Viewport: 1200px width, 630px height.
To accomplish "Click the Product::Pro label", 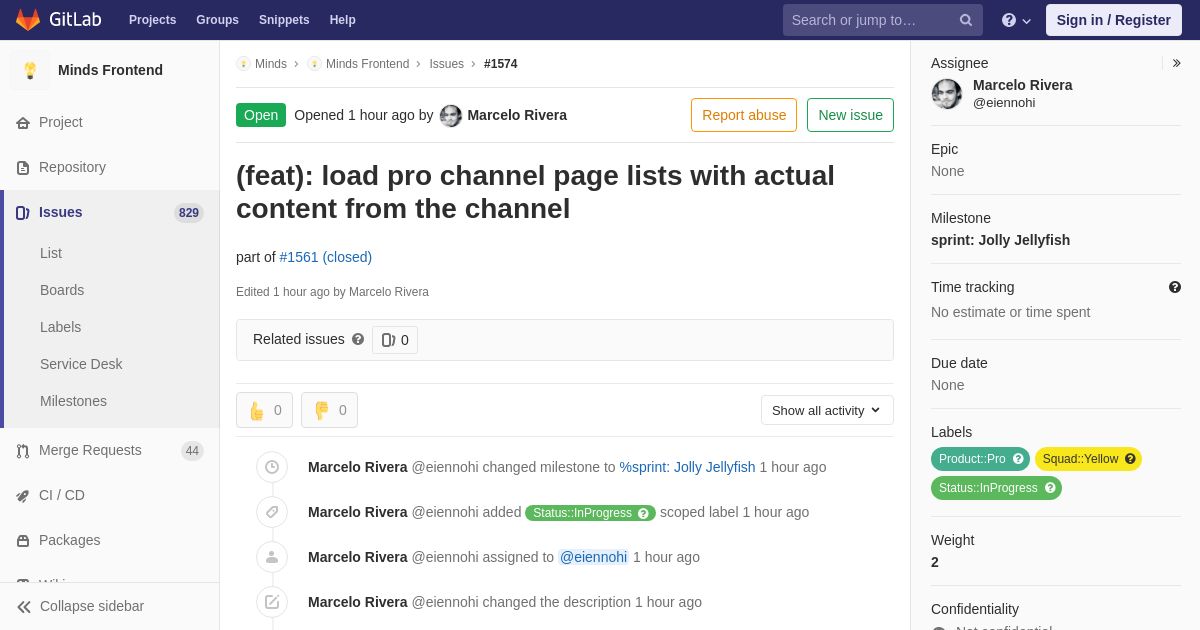I will 980,459.
